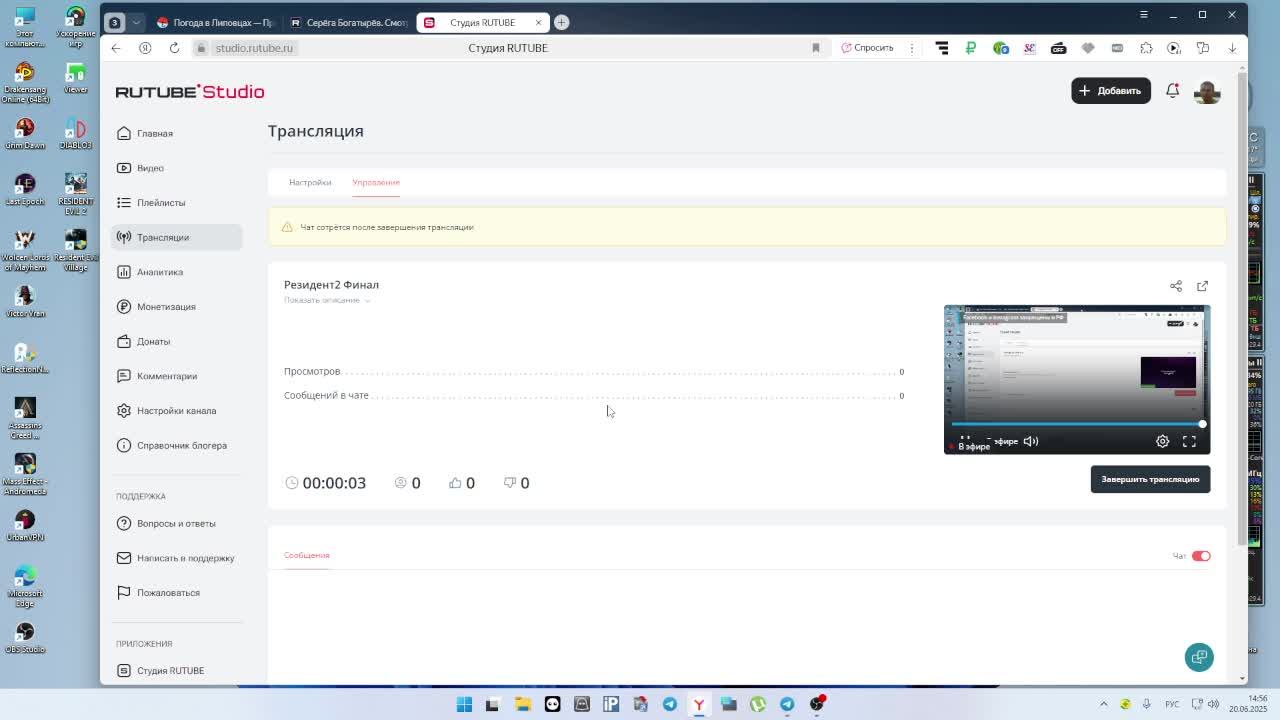Open the OFF extension icon
The image size is (1280, 720).
(1058, 48)
